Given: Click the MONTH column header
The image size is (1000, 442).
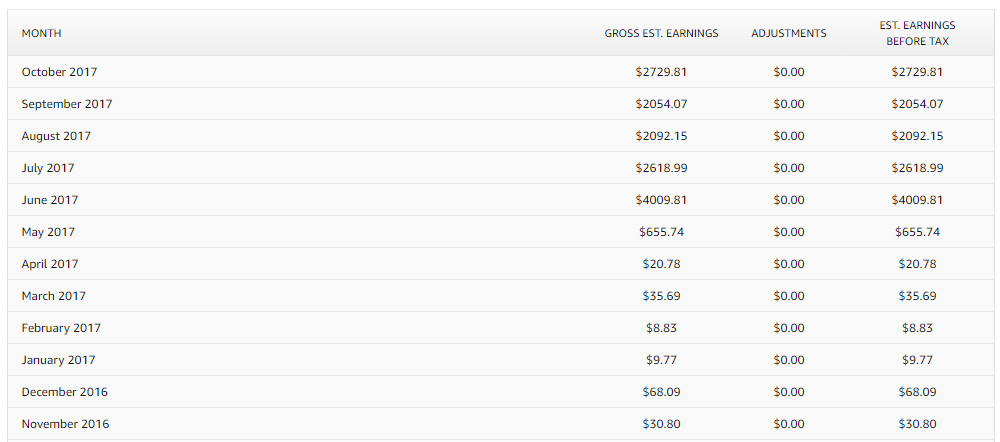Looking at the screenshot, I should click(x=41, y=33).
